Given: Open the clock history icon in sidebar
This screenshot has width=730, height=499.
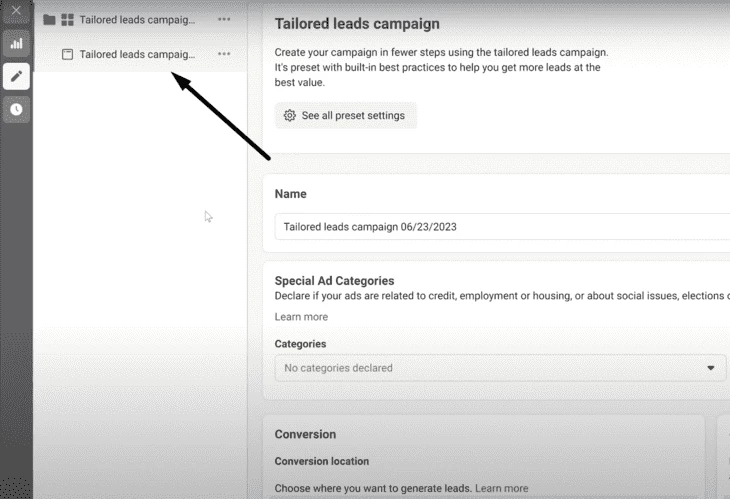Looking at the screenshot, I should (x=16, y=109).
